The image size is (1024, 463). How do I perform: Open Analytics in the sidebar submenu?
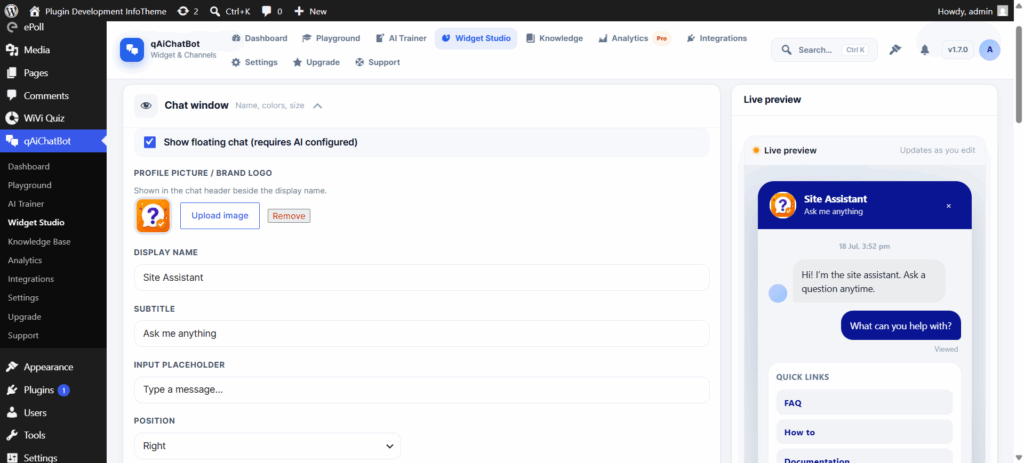pyautogui.click(x=25, y=260)
